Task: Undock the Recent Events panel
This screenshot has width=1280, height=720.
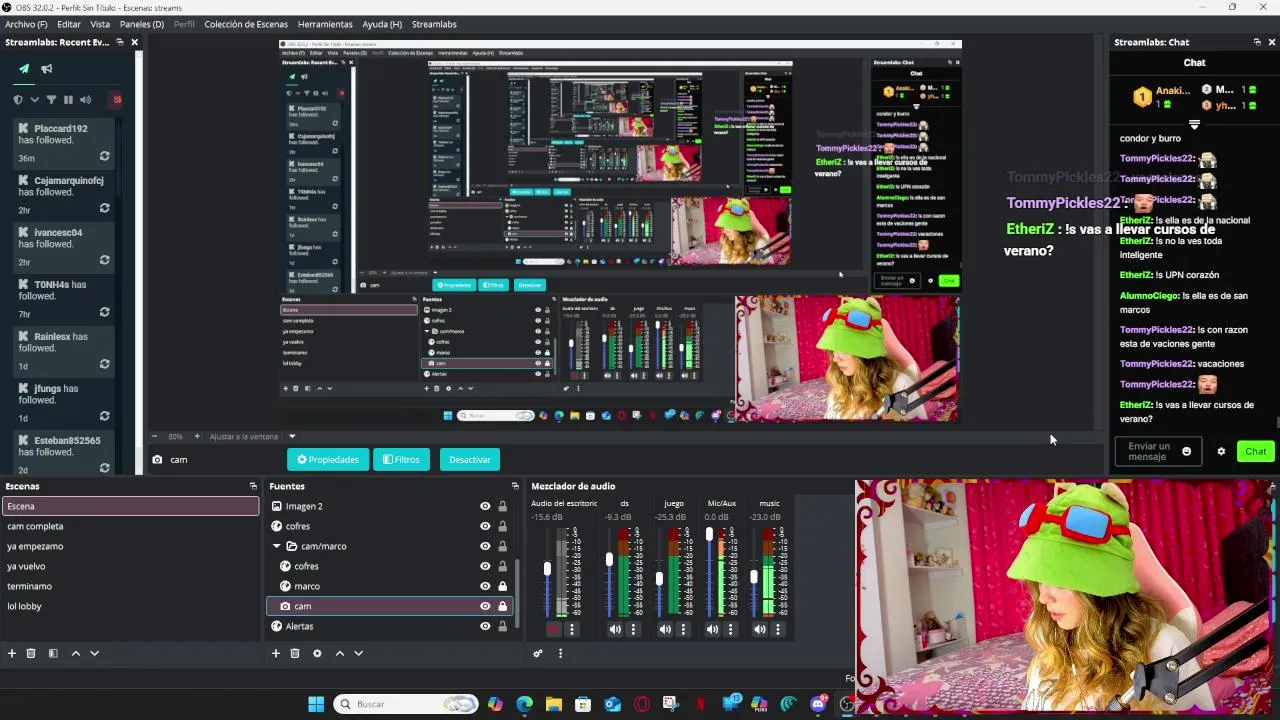Action: point(119,42)
